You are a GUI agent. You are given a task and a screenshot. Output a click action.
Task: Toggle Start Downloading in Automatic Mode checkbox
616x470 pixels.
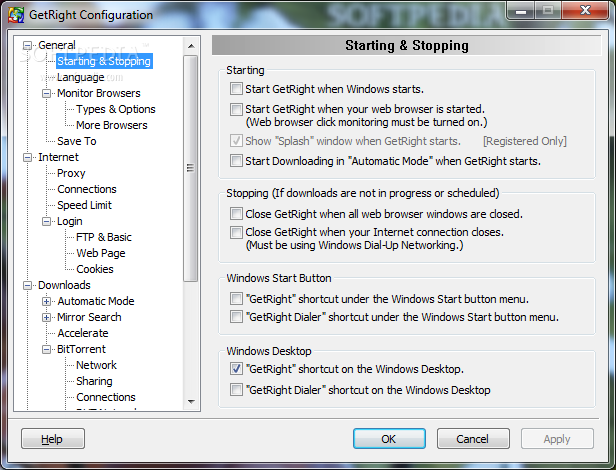[236, 160]
